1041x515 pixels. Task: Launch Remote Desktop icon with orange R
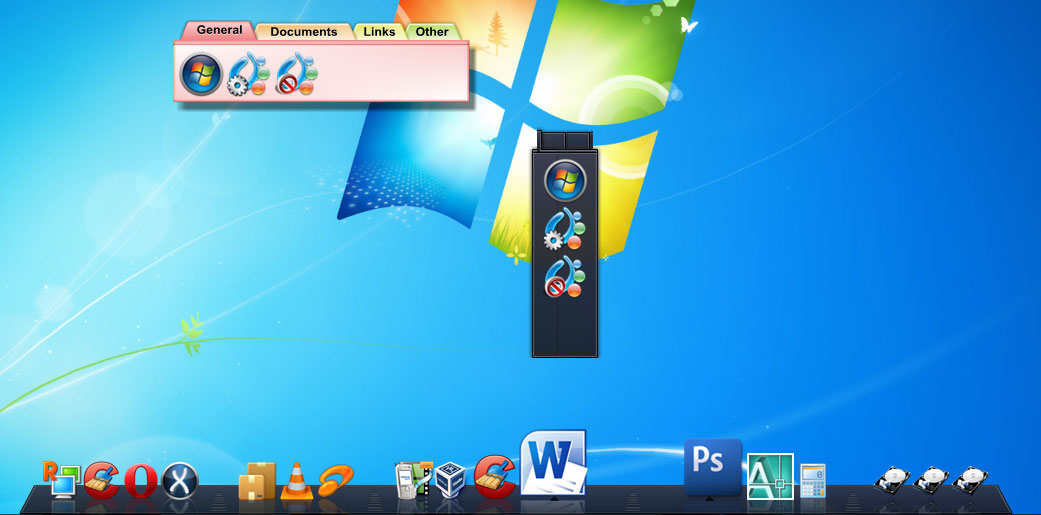click(60, 480)
